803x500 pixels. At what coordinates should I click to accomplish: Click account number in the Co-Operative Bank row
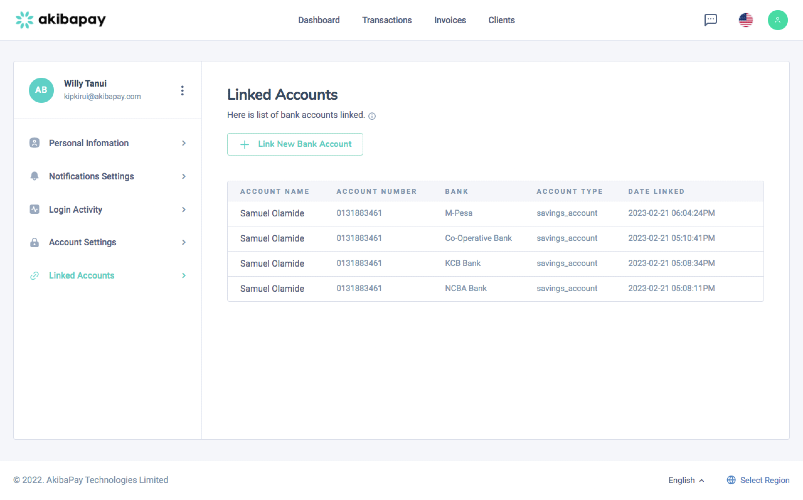(359, 238)
